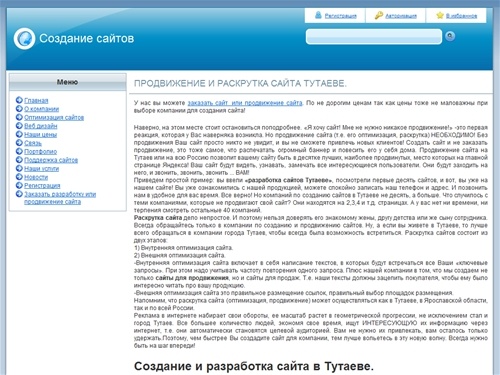500x375 pixels.
Task: Click the bullet icon beside О компании
Action: pyautogui.click(x=19, y=109)
